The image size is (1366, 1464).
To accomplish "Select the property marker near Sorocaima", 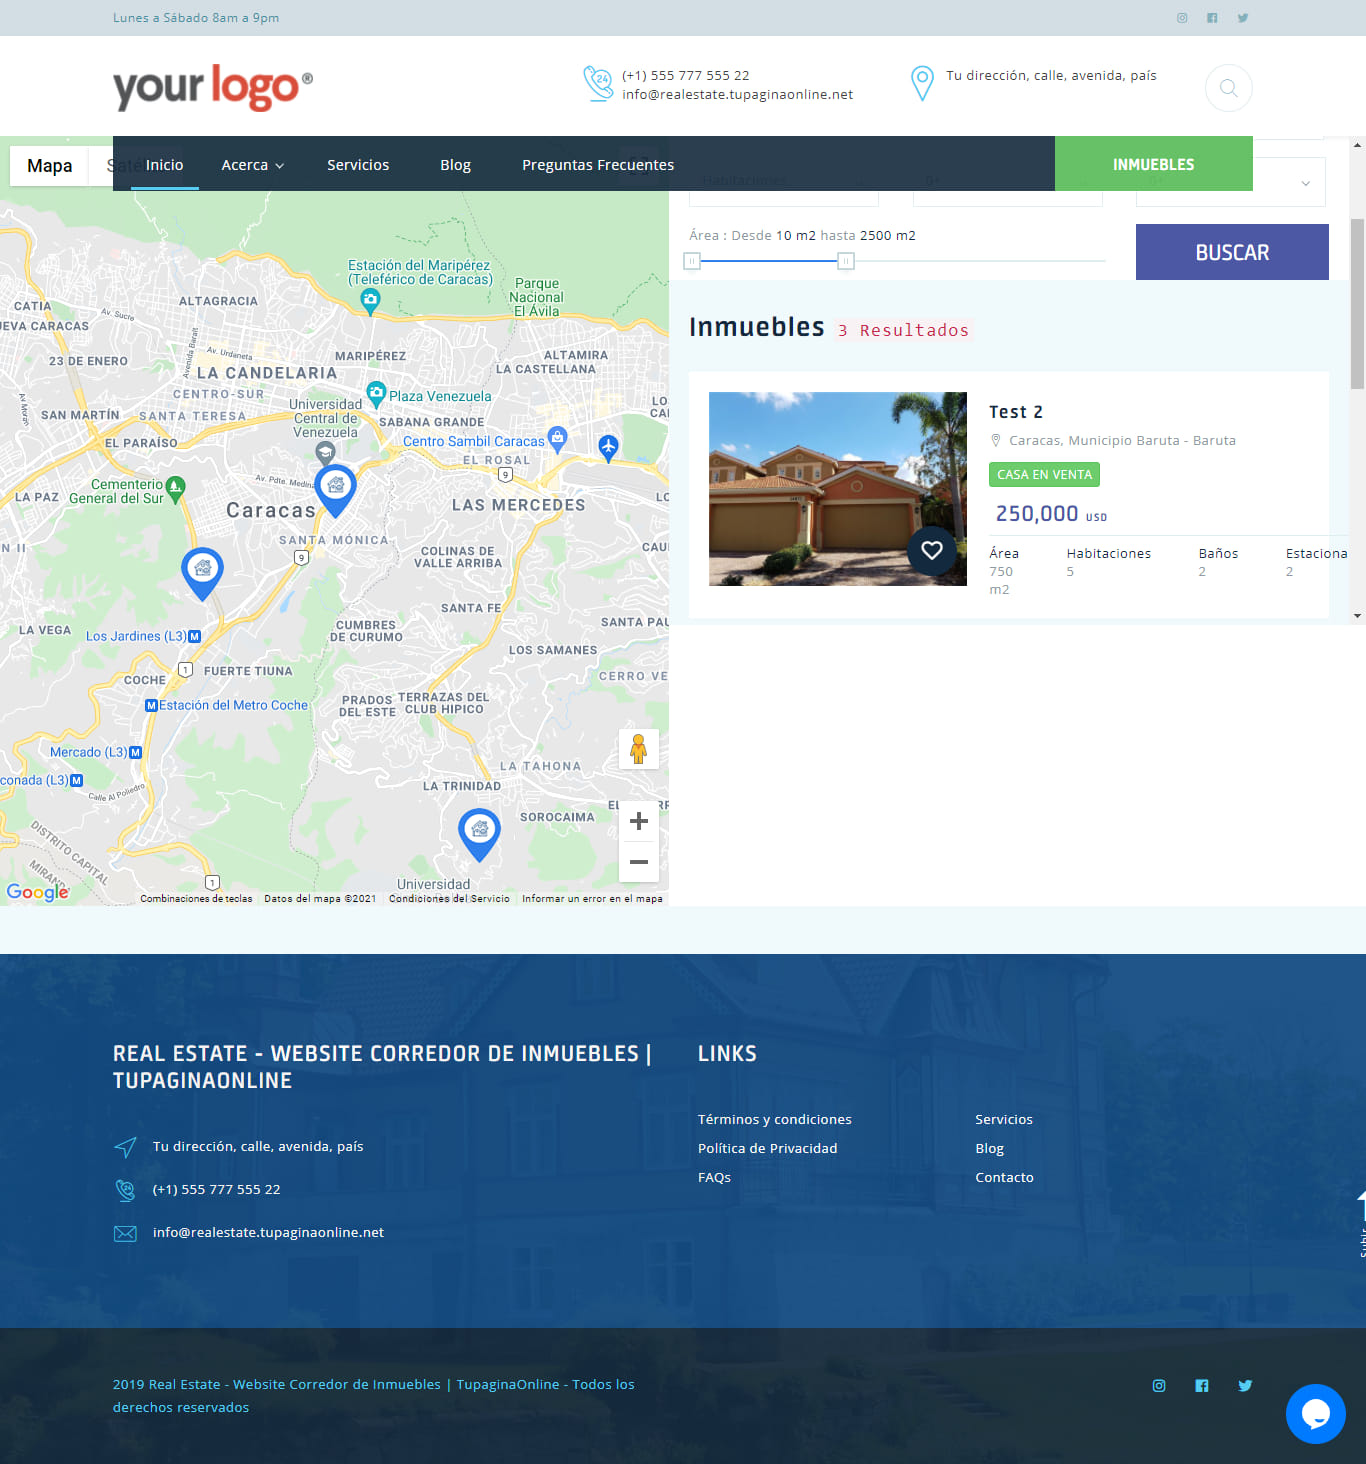I will tap(479, 831).
